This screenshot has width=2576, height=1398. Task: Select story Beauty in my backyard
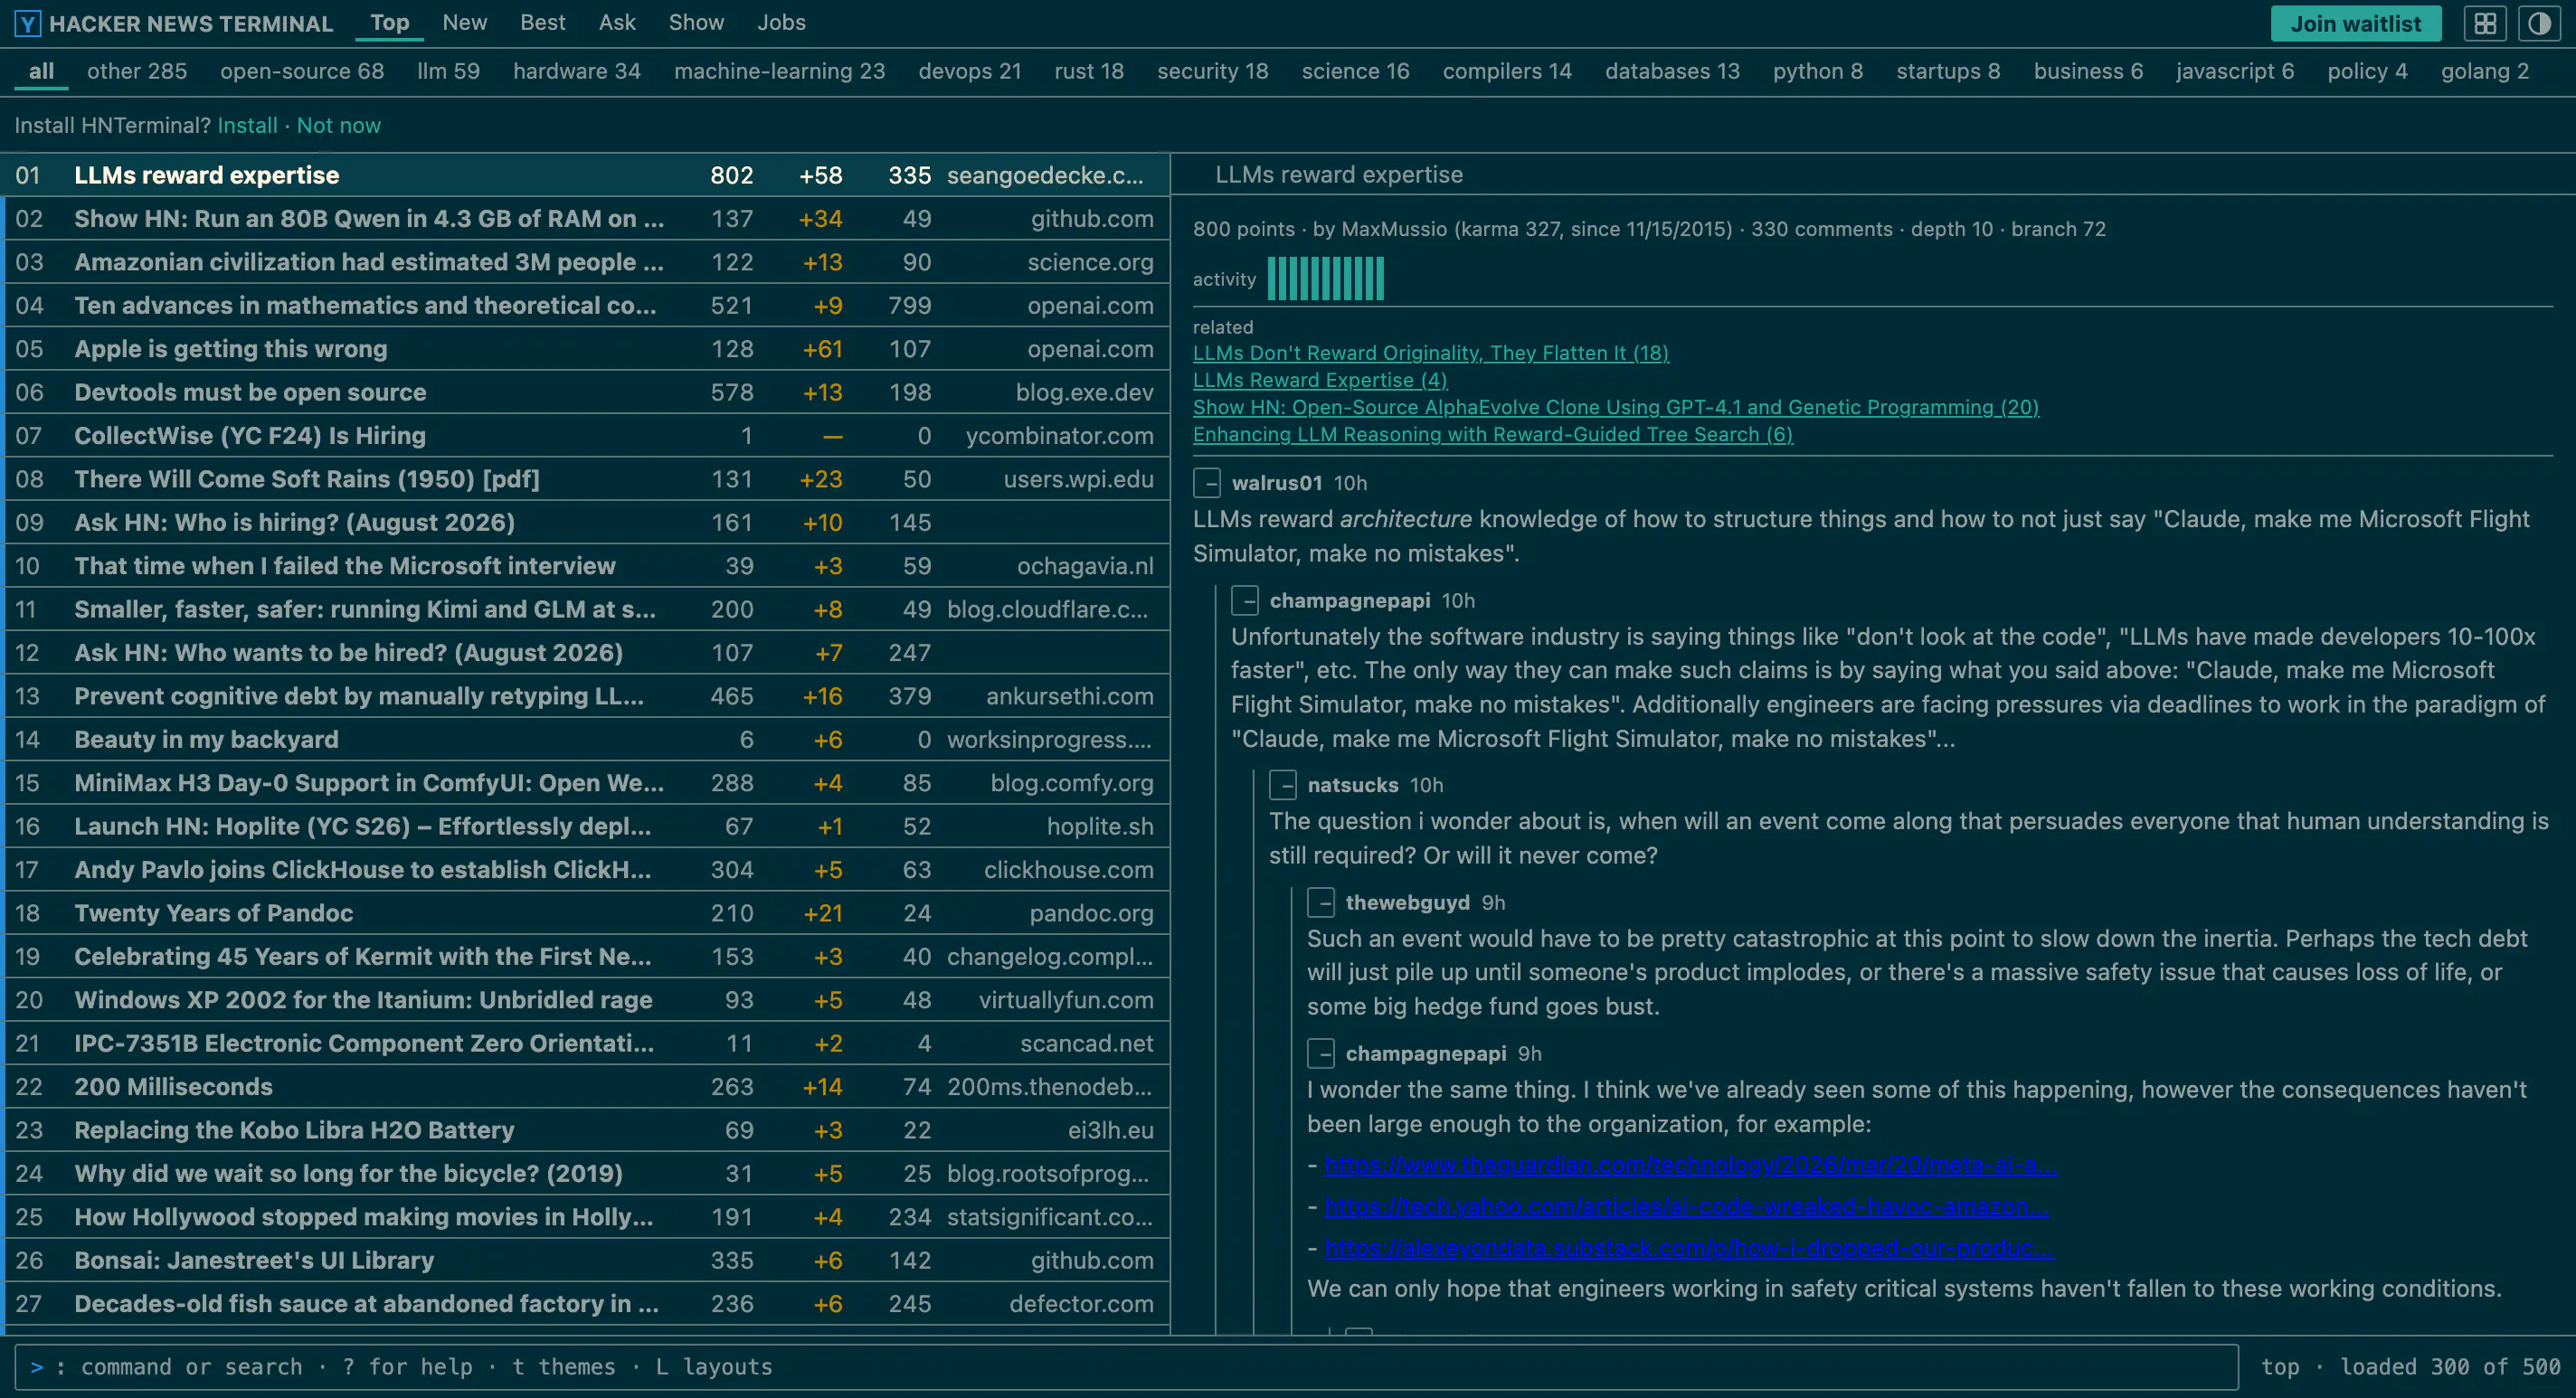[x=585, y=740]
